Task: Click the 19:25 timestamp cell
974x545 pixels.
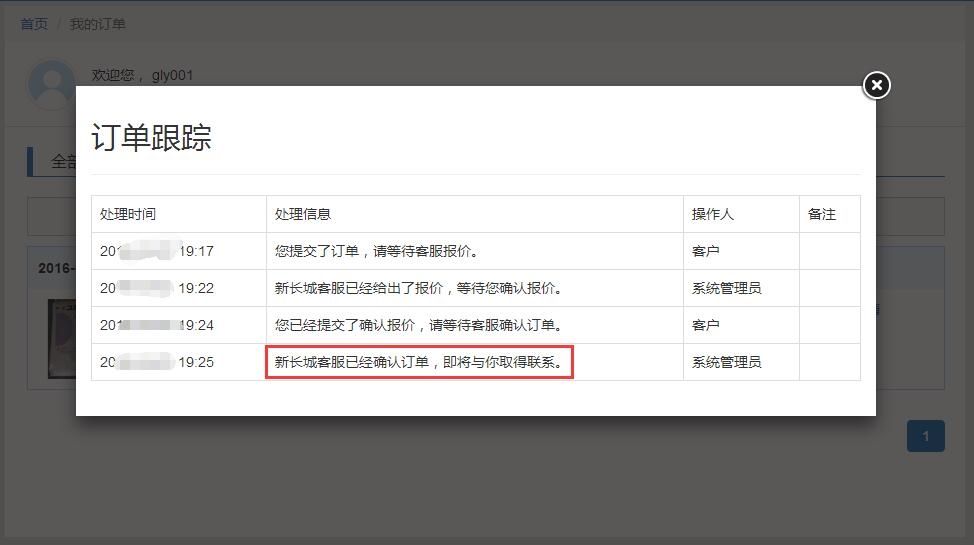Action: pos(157,362)
